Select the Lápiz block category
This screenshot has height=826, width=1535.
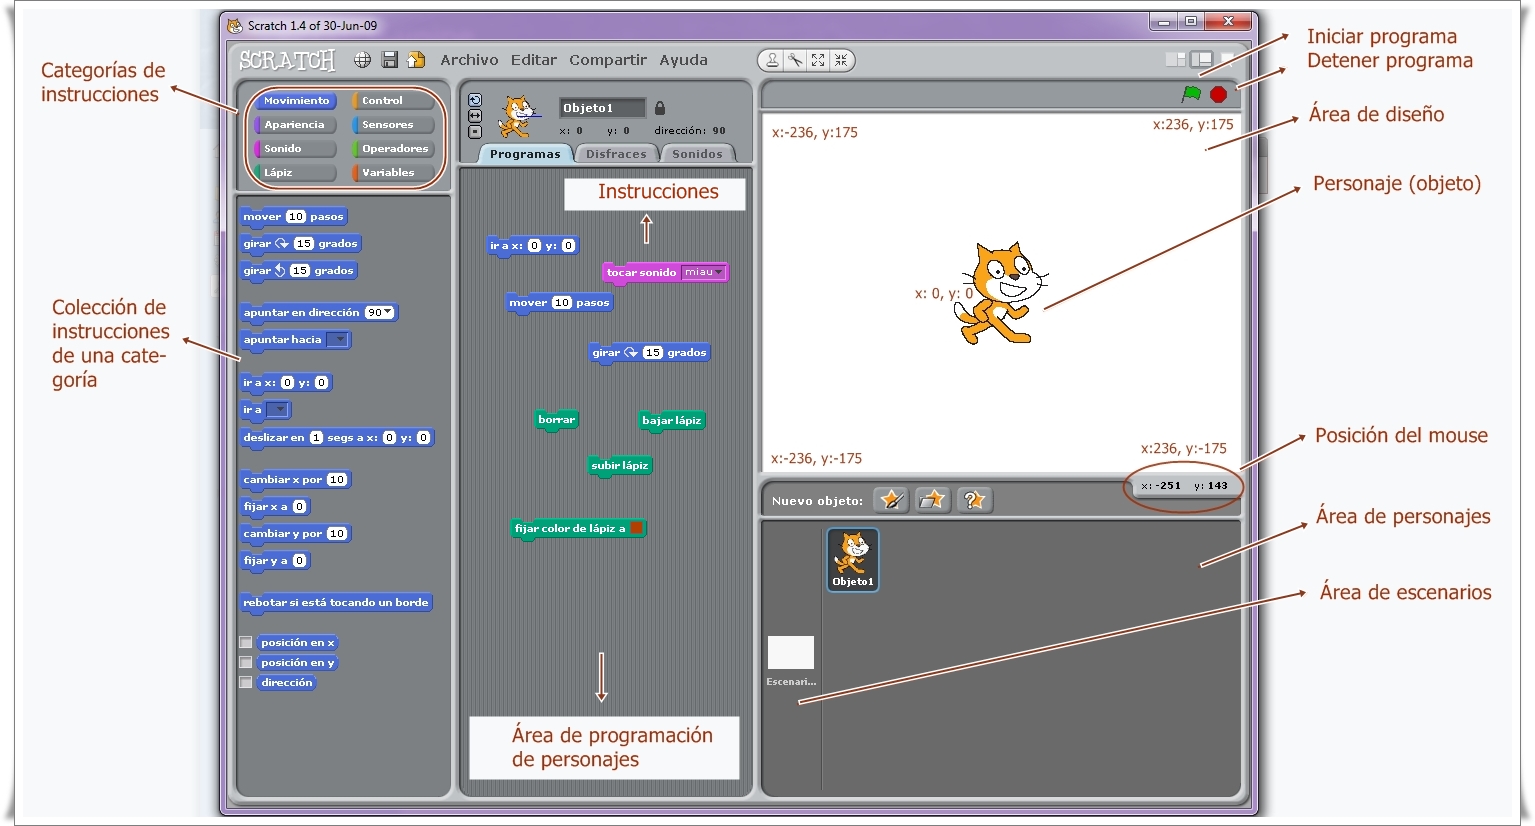[x=295, y=173]
